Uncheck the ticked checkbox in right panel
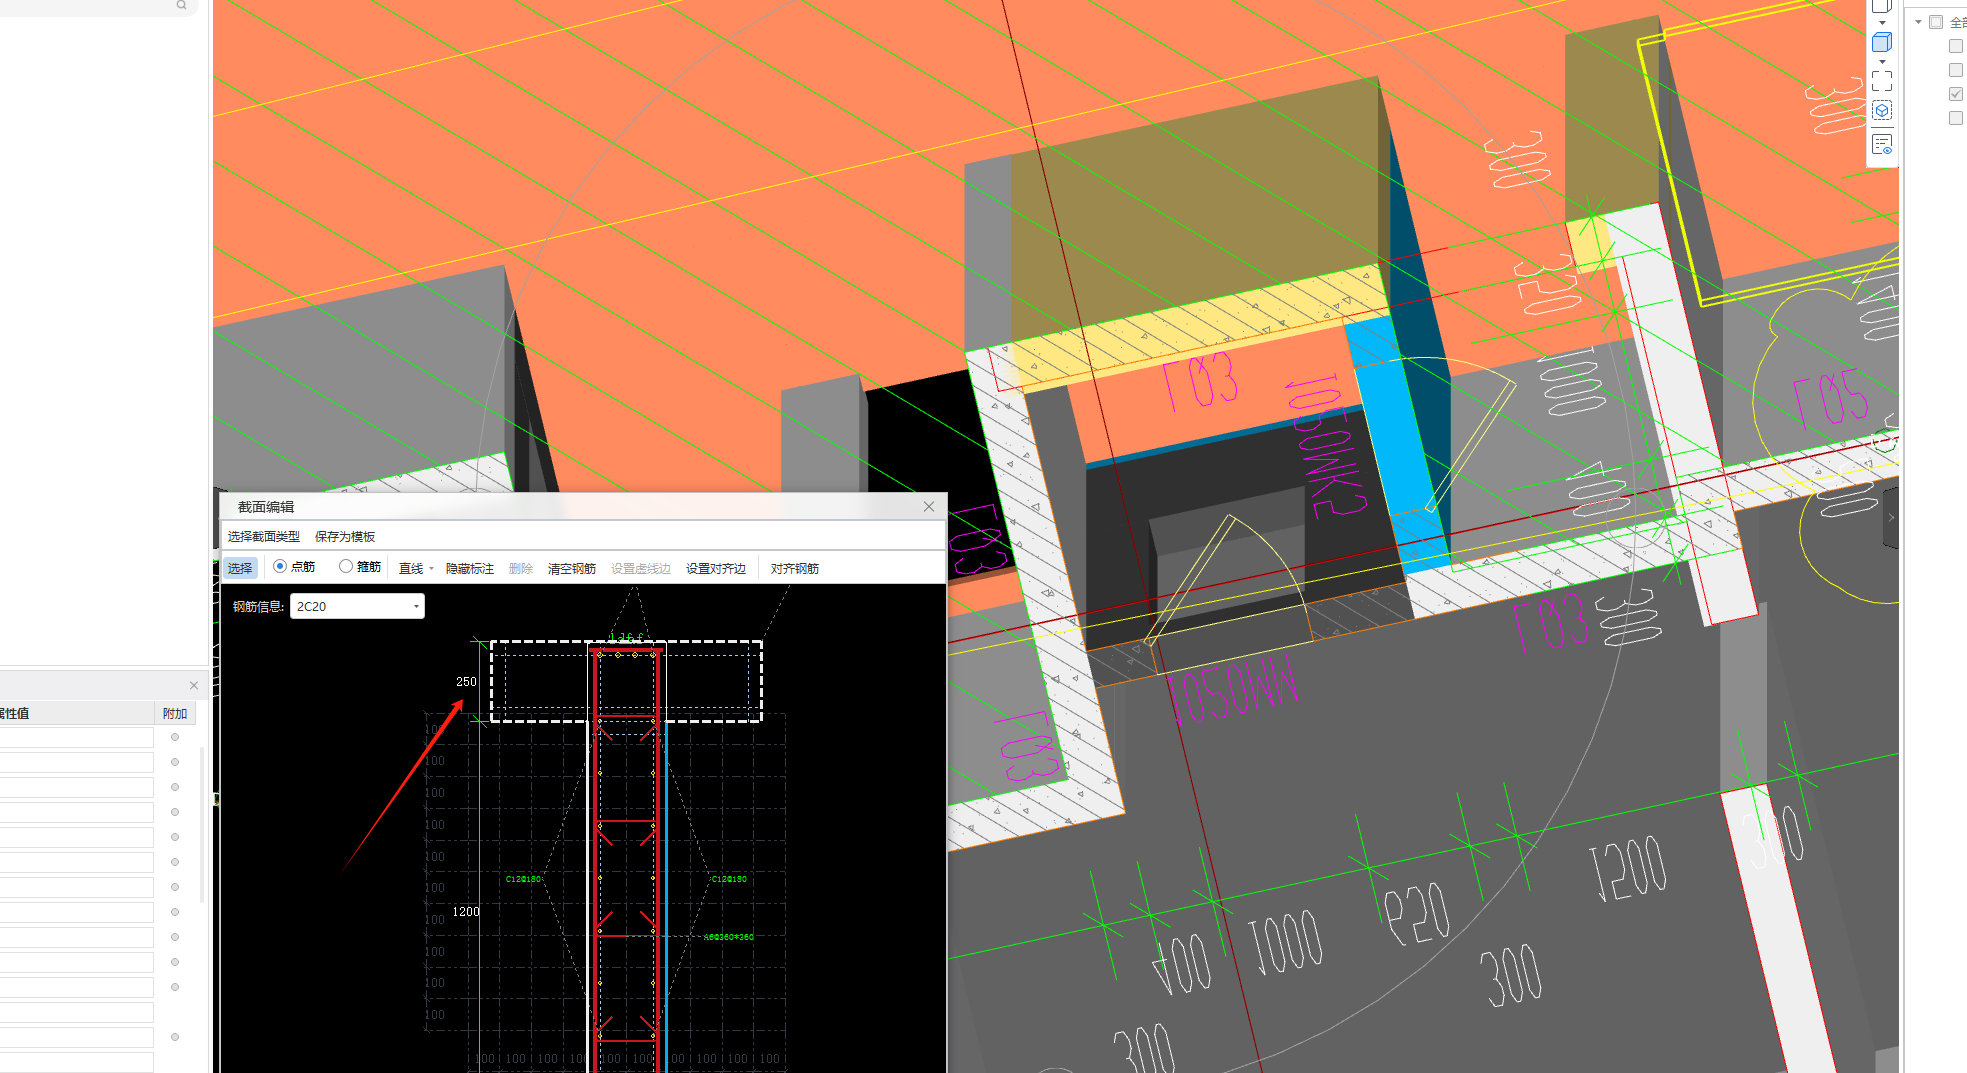Screen dimensions: 1967x1073 tap(1956, 94)
